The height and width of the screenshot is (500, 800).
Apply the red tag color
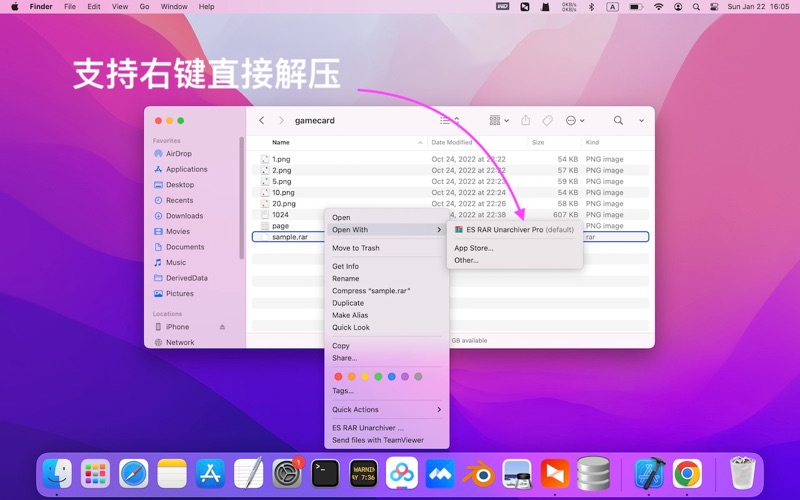(338, 377)
